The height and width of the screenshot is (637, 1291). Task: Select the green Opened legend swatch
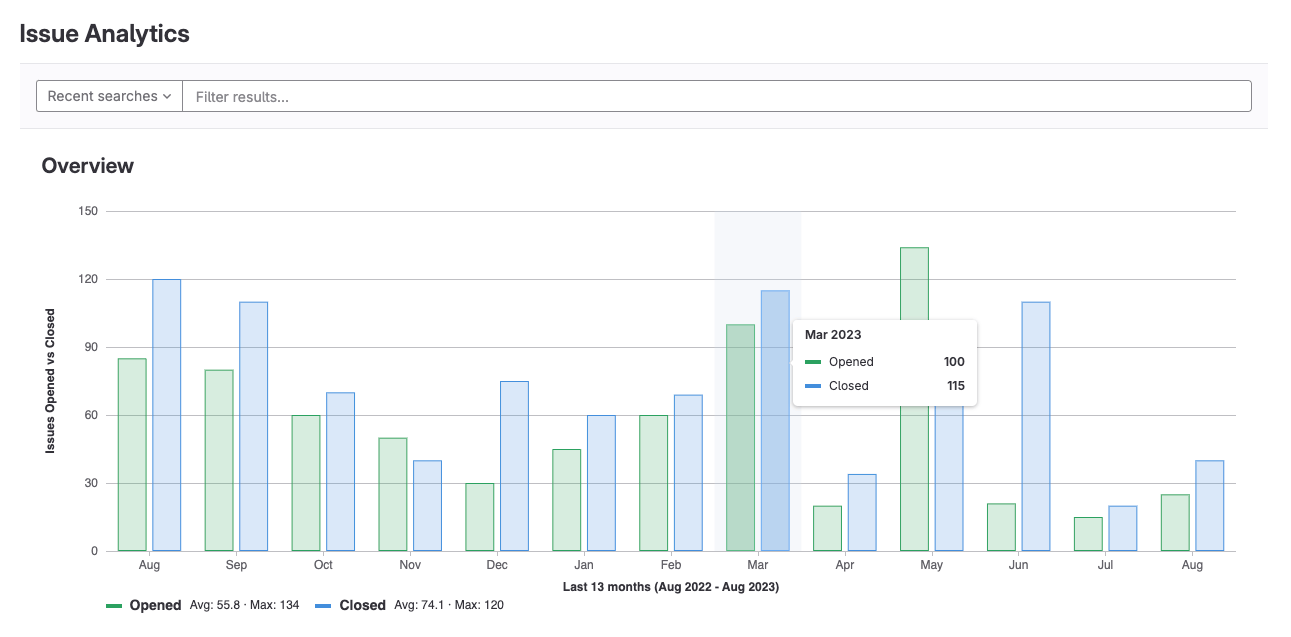[113, 605]
